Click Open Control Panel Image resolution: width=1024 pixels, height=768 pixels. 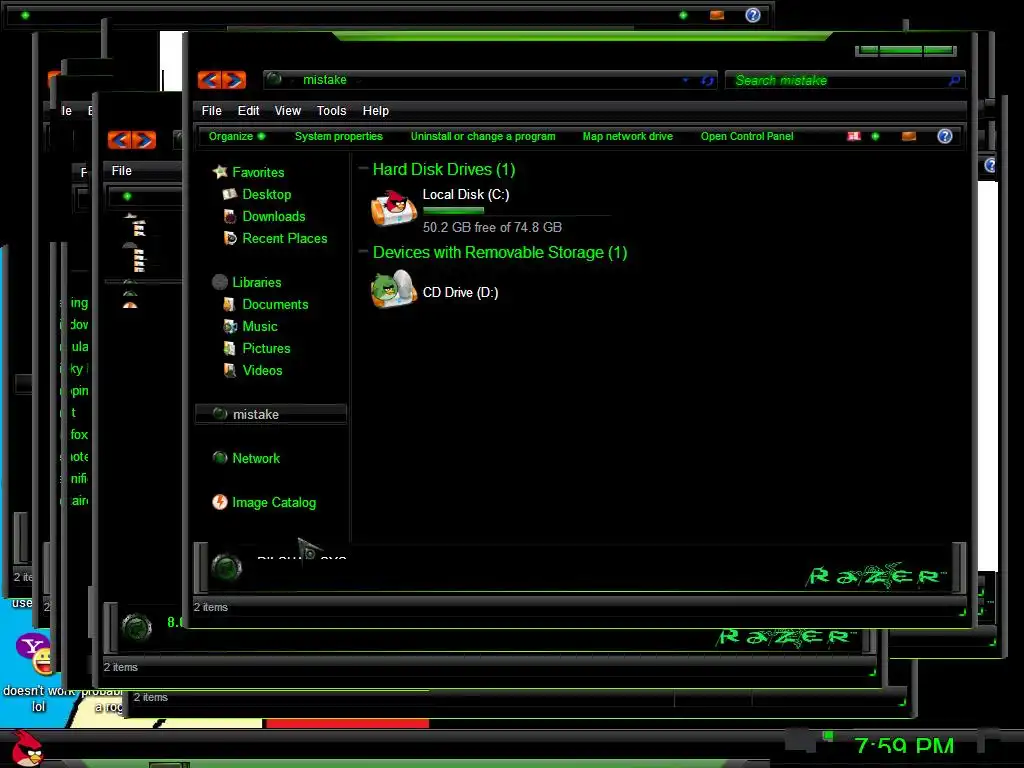click(746, 136)
